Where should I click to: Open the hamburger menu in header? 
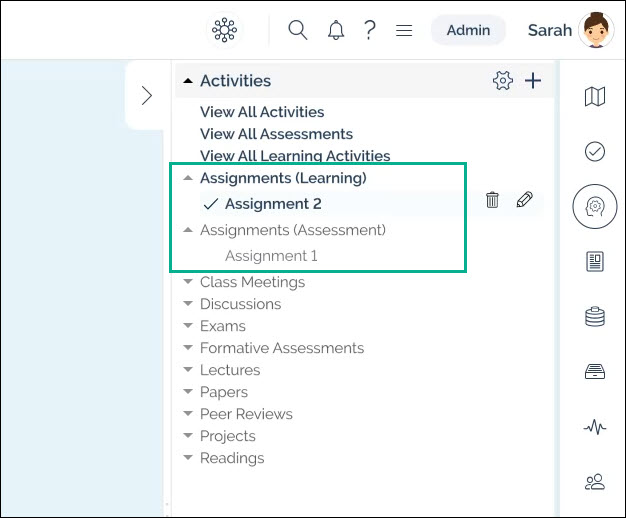click(x=404, y=30)
